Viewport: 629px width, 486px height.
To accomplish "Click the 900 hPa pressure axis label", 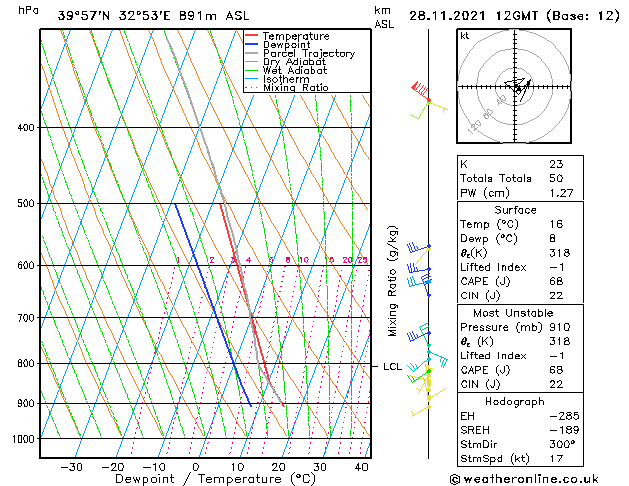I will [x=26, y=403].
